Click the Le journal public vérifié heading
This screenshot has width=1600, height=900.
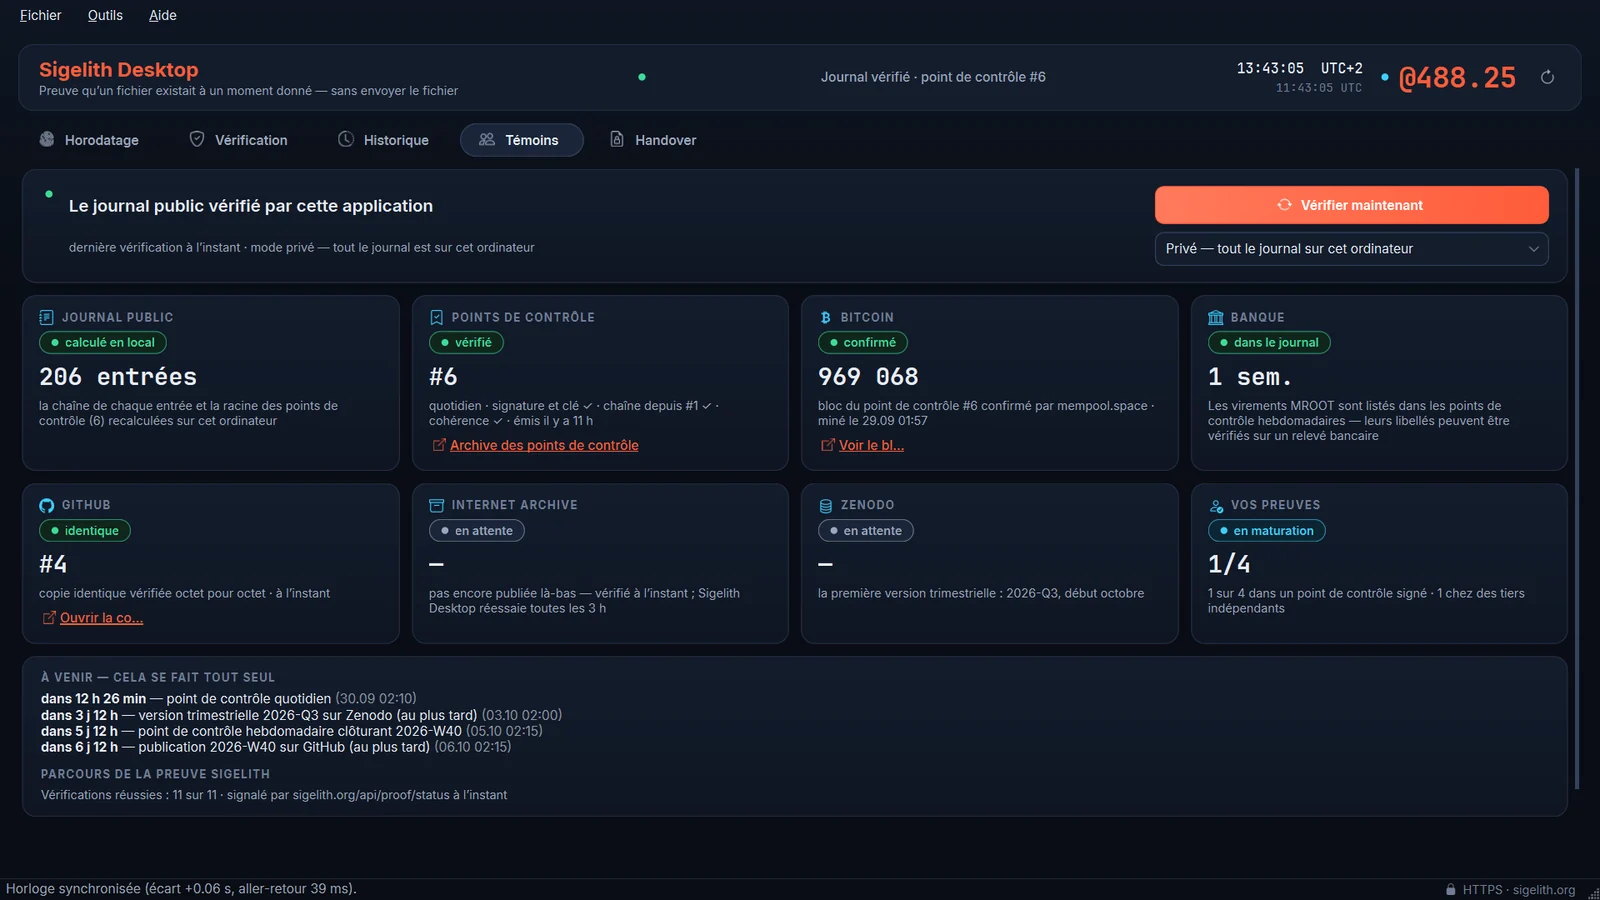(251, 206)
